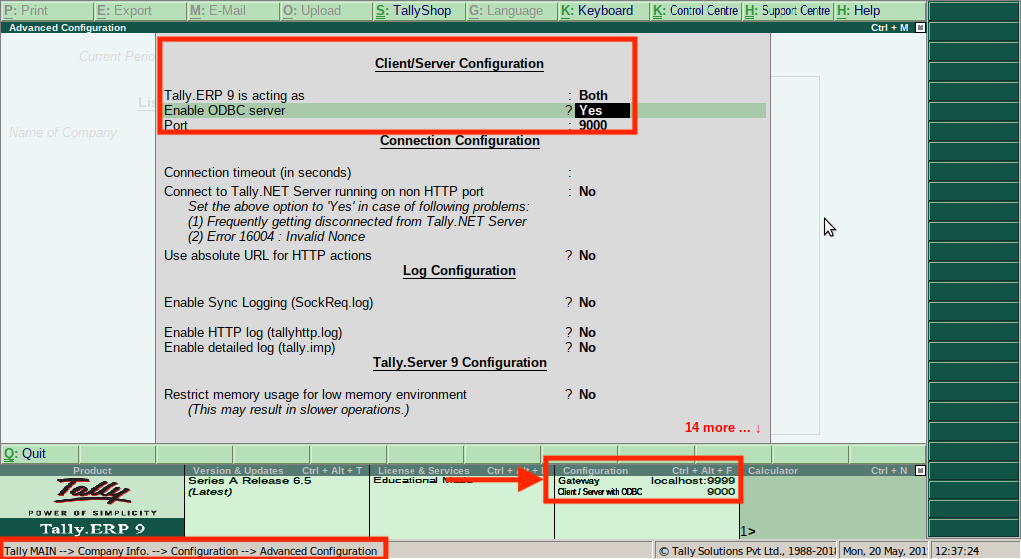Click Educational Mode license text
The width and height of the screenshot is (1021, 559).
pos(423,481)
